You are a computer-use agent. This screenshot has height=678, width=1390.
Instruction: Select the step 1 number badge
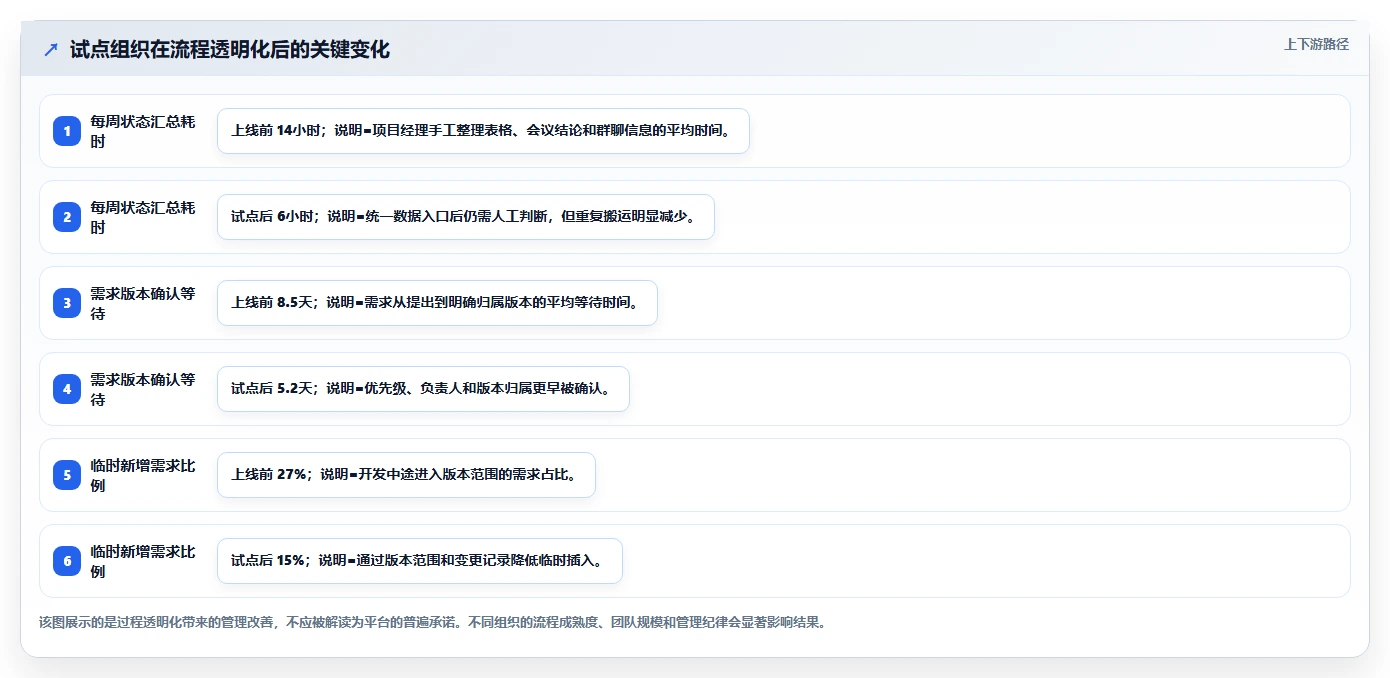pyautogui.click(x=67, y=131)
